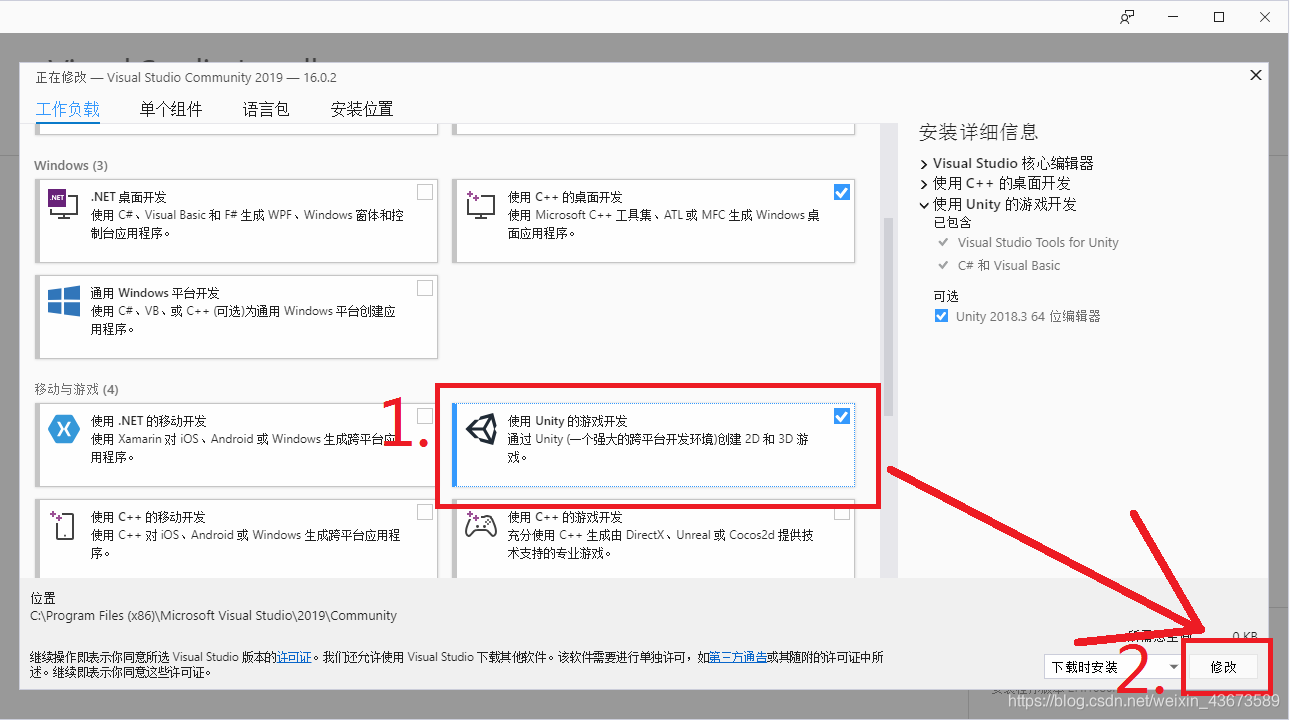
Task: Open the 语言包 tab
Action: pos(264,109)
